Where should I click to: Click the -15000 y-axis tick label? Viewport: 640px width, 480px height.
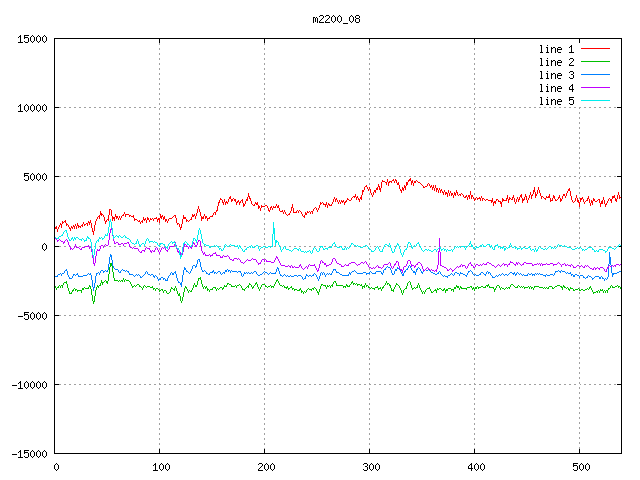pos(29,454)
